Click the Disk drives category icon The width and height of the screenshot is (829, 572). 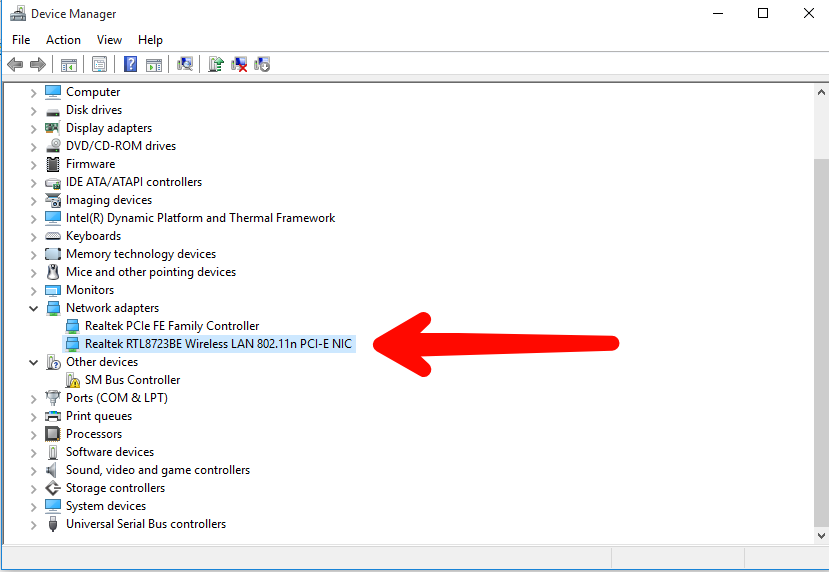point(53,112)
